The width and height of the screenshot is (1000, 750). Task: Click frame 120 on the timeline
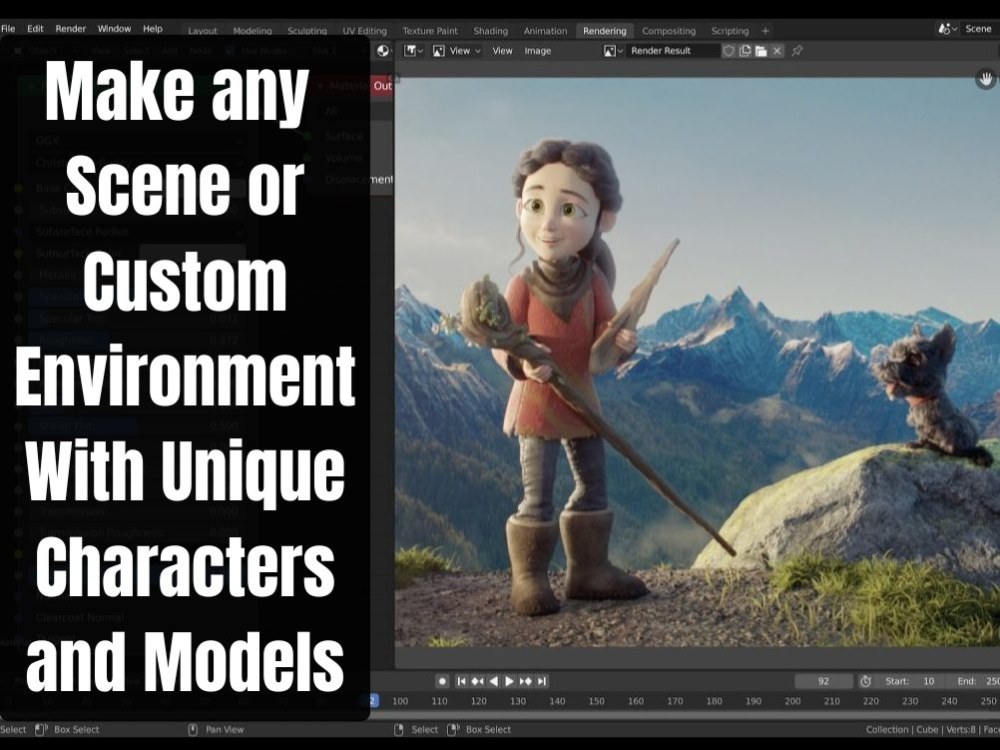coord(478,701)
